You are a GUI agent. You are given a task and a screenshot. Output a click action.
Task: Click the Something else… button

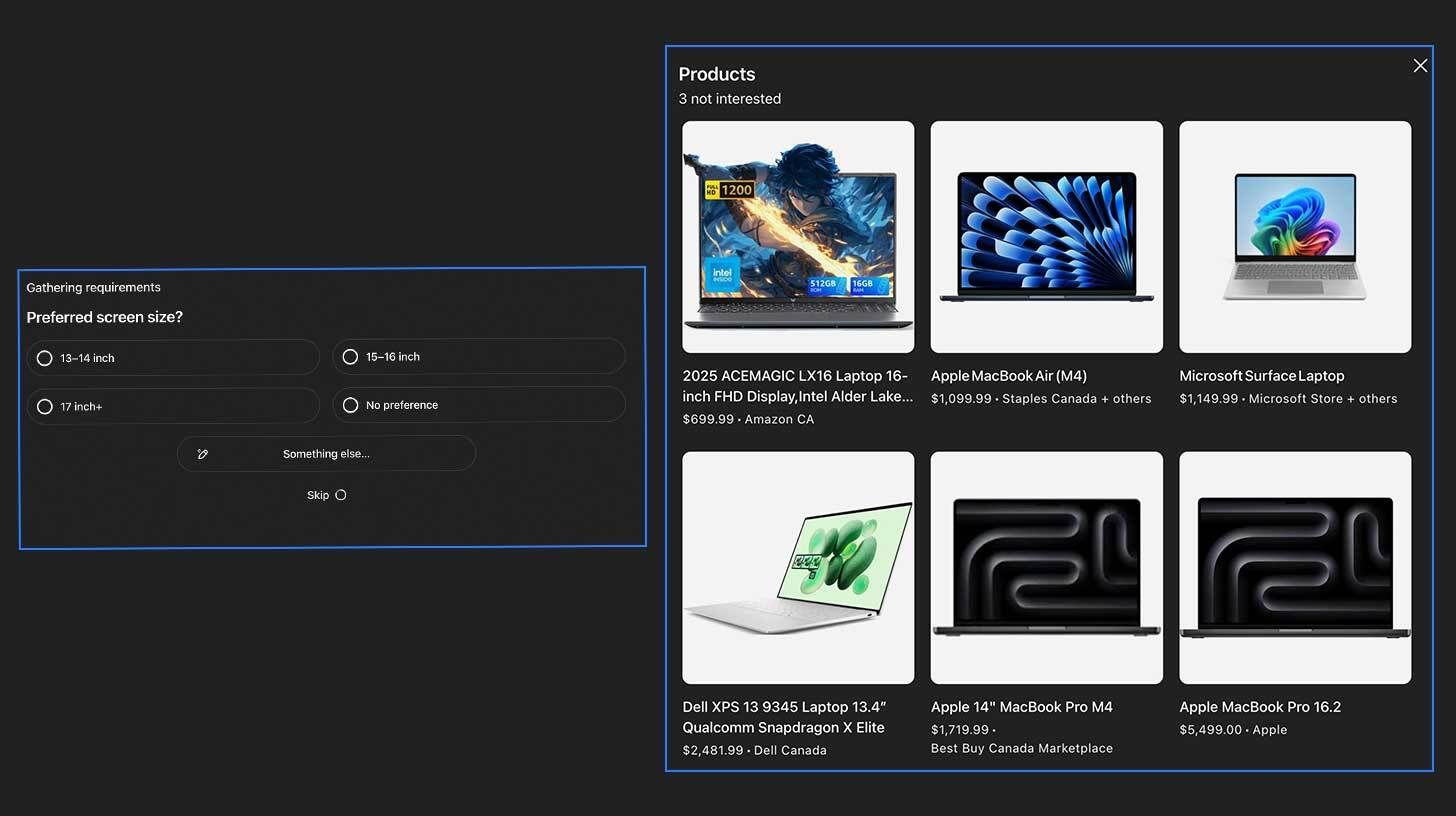[x=326, y=453]
